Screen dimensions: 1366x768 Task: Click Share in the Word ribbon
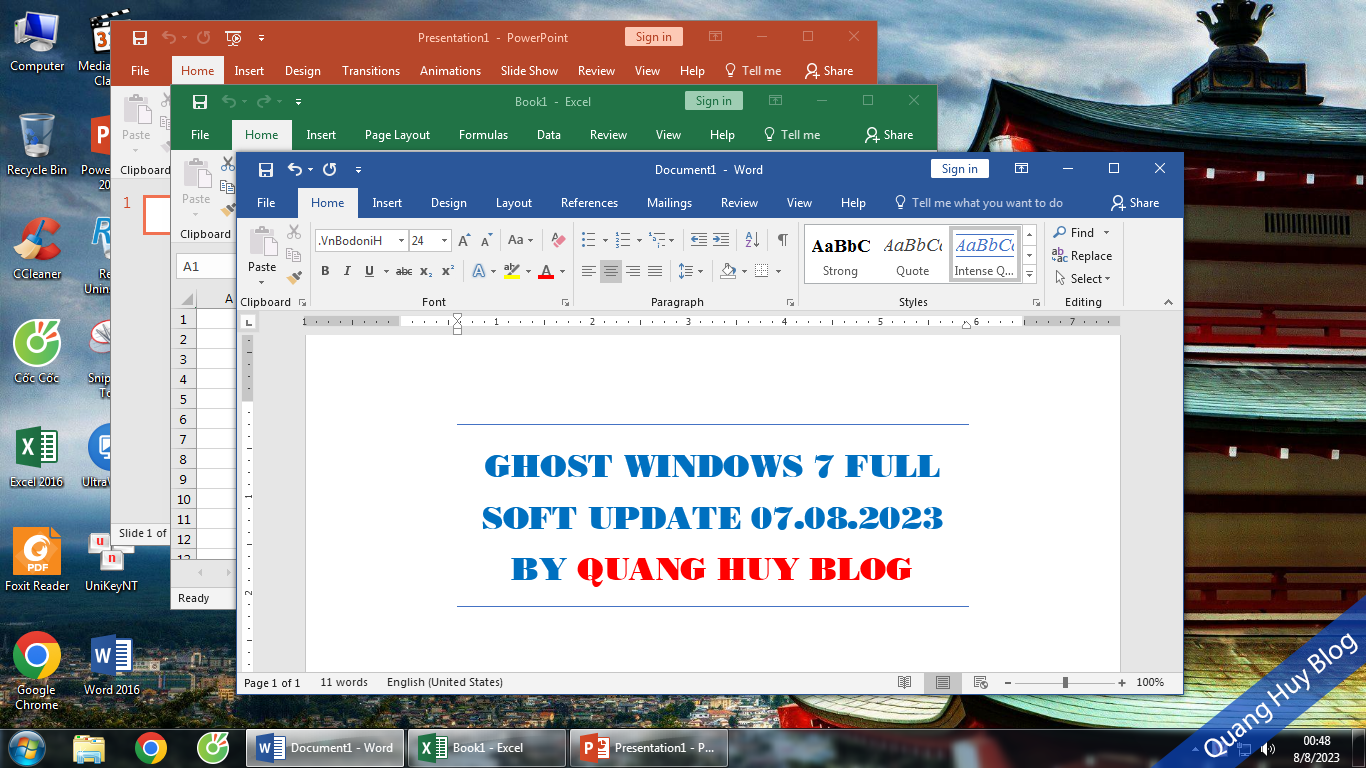click(x=1135, y=202)
